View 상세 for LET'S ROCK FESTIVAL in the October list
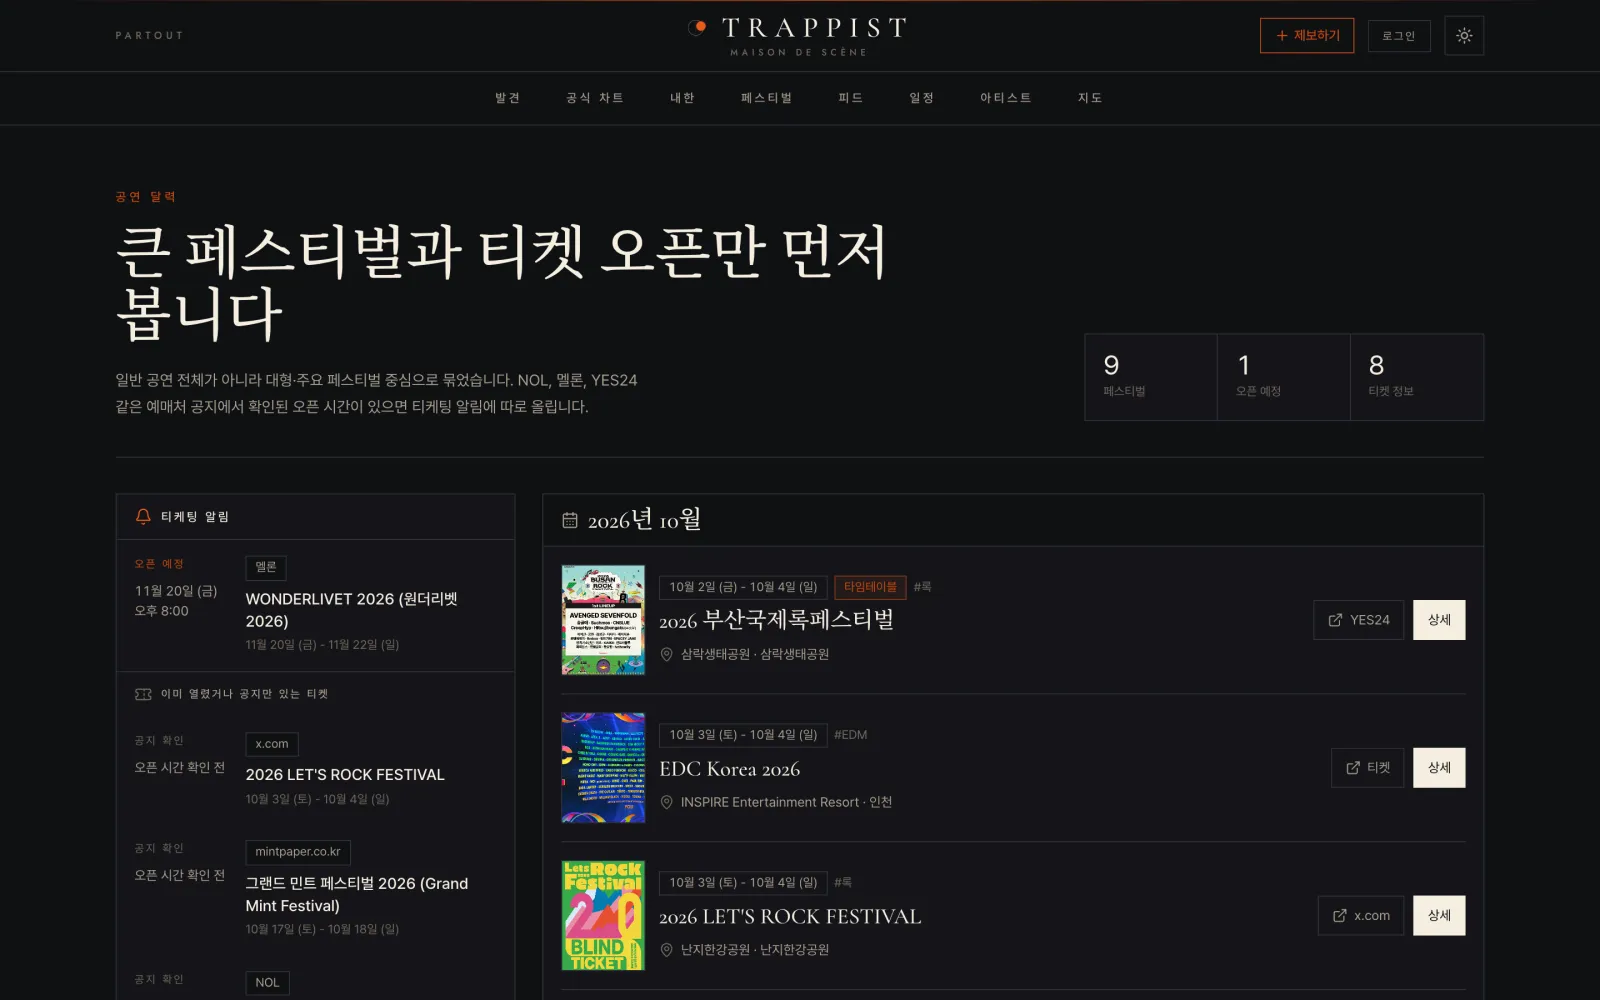 (x=1439, y=916)
